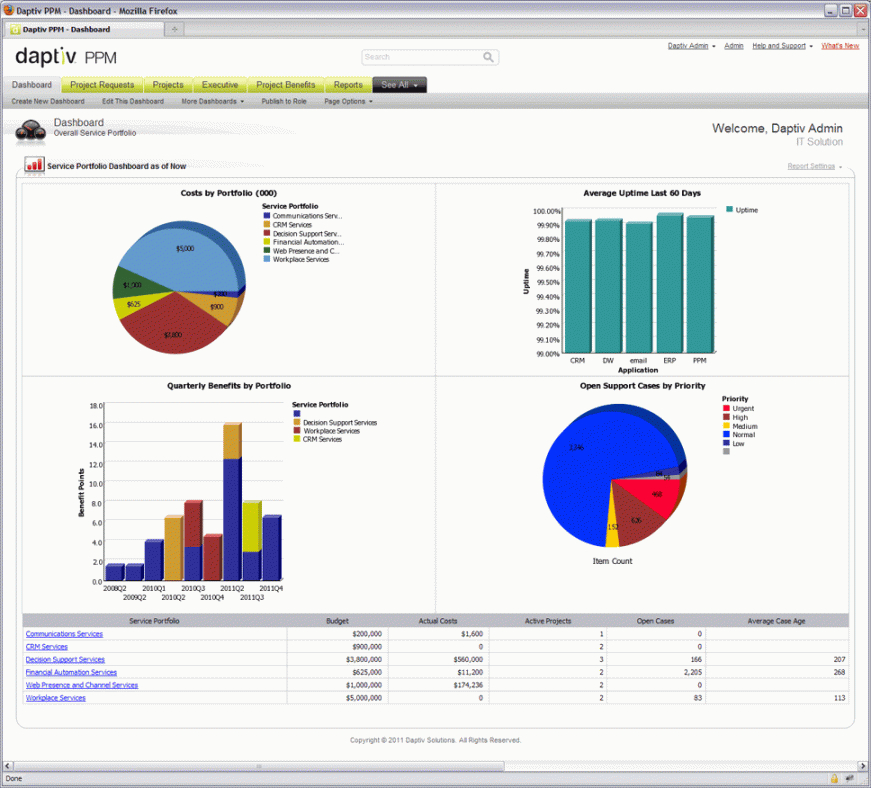
Task: Open the More Dashboards dropdown
Action: [x=212, y=101]
